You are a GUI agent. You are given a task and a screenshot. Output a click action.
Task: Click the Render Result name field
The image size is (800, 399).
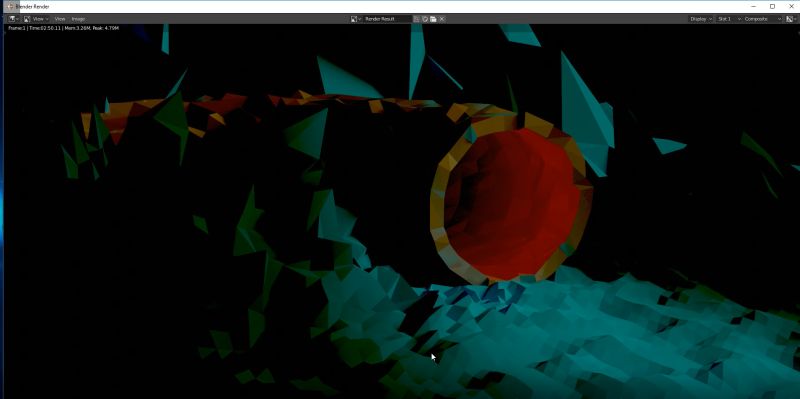coord(387,19)
